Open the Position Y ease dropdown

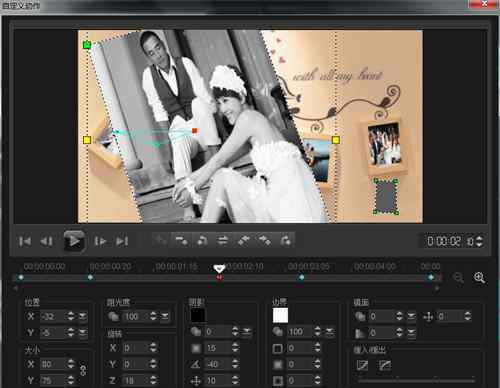tap(83, 332)
